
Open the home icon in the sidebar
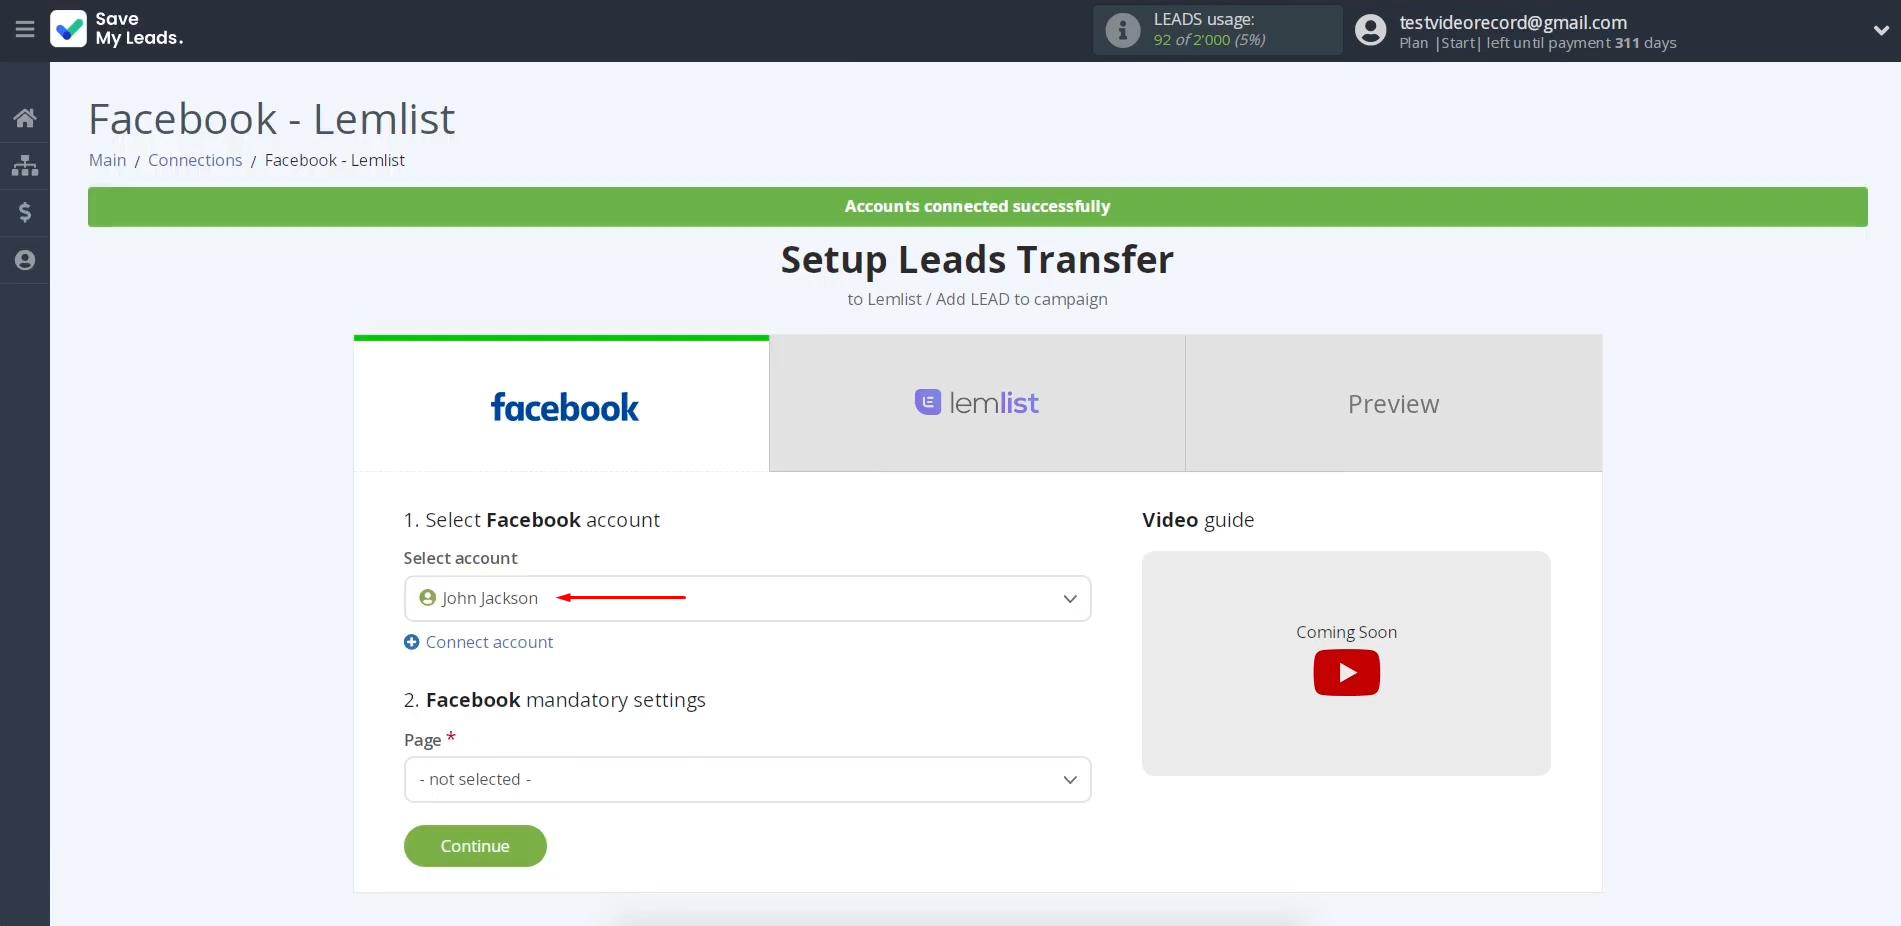click(x=25, y=118)
